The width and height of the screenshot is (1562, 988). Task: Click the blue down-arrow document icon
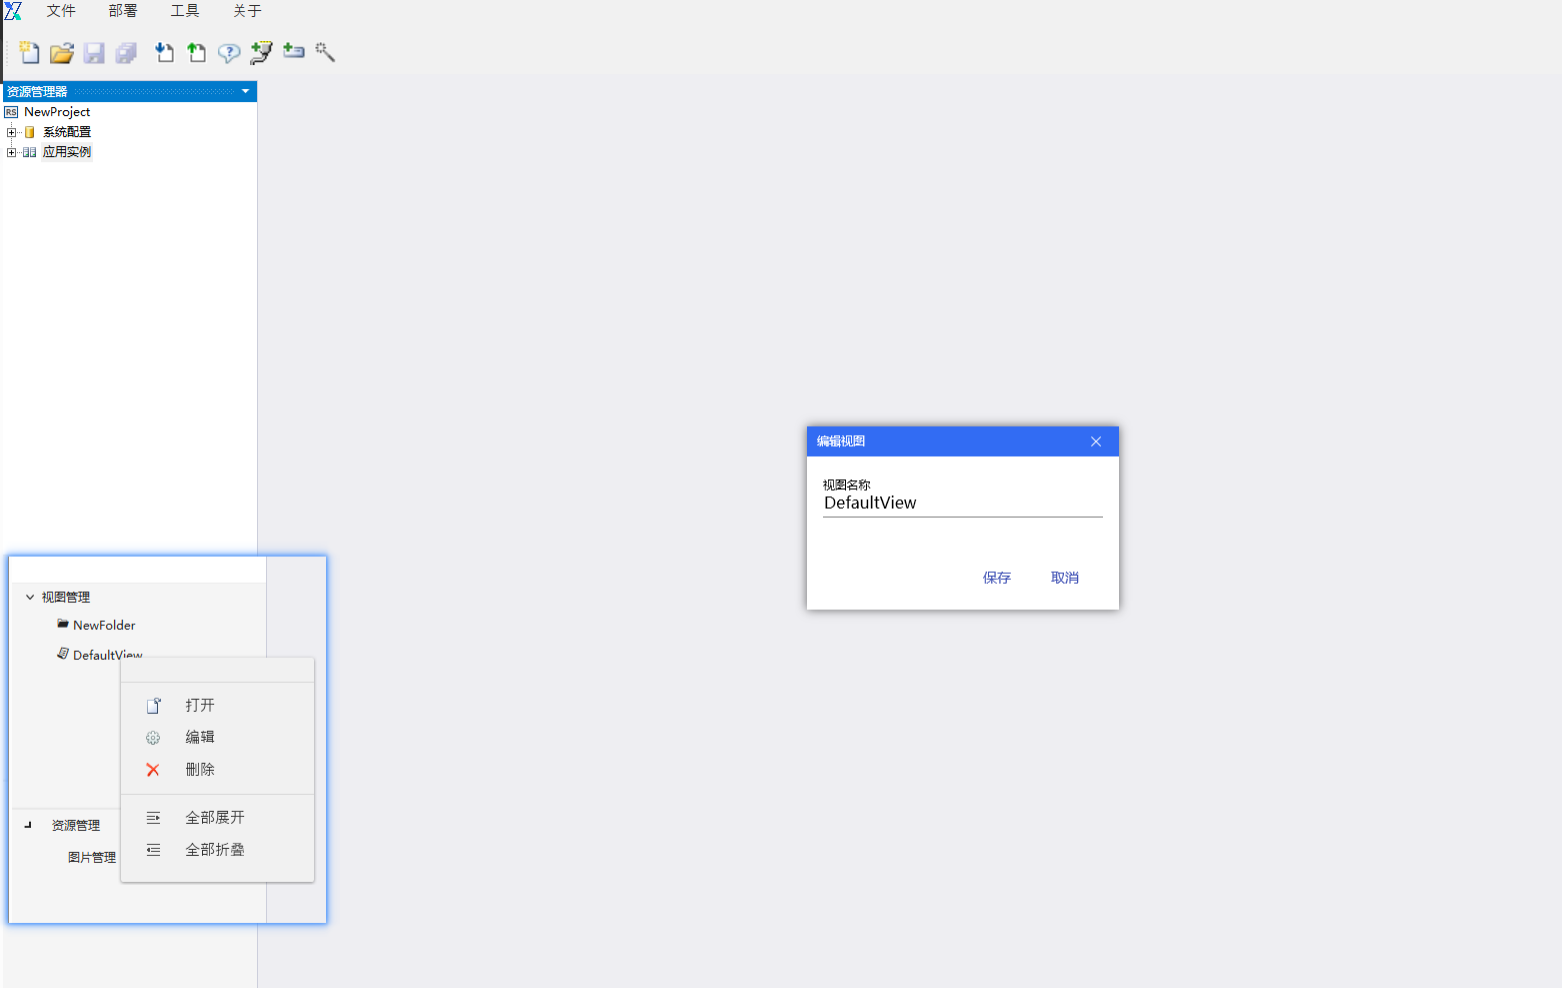click(165, 52)
